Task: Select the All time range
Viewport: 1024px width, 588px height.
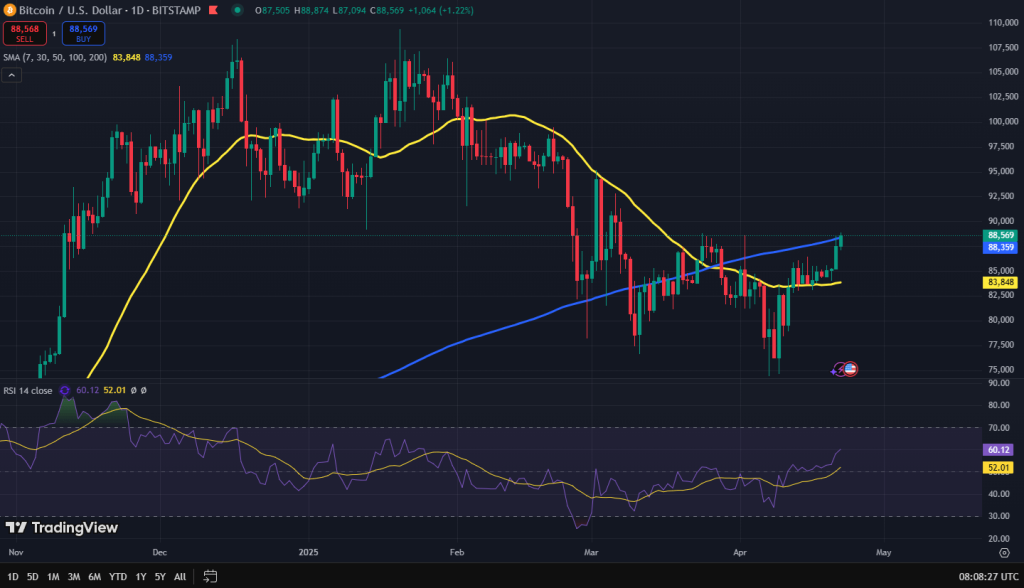Action: click(x=180, y=576)
